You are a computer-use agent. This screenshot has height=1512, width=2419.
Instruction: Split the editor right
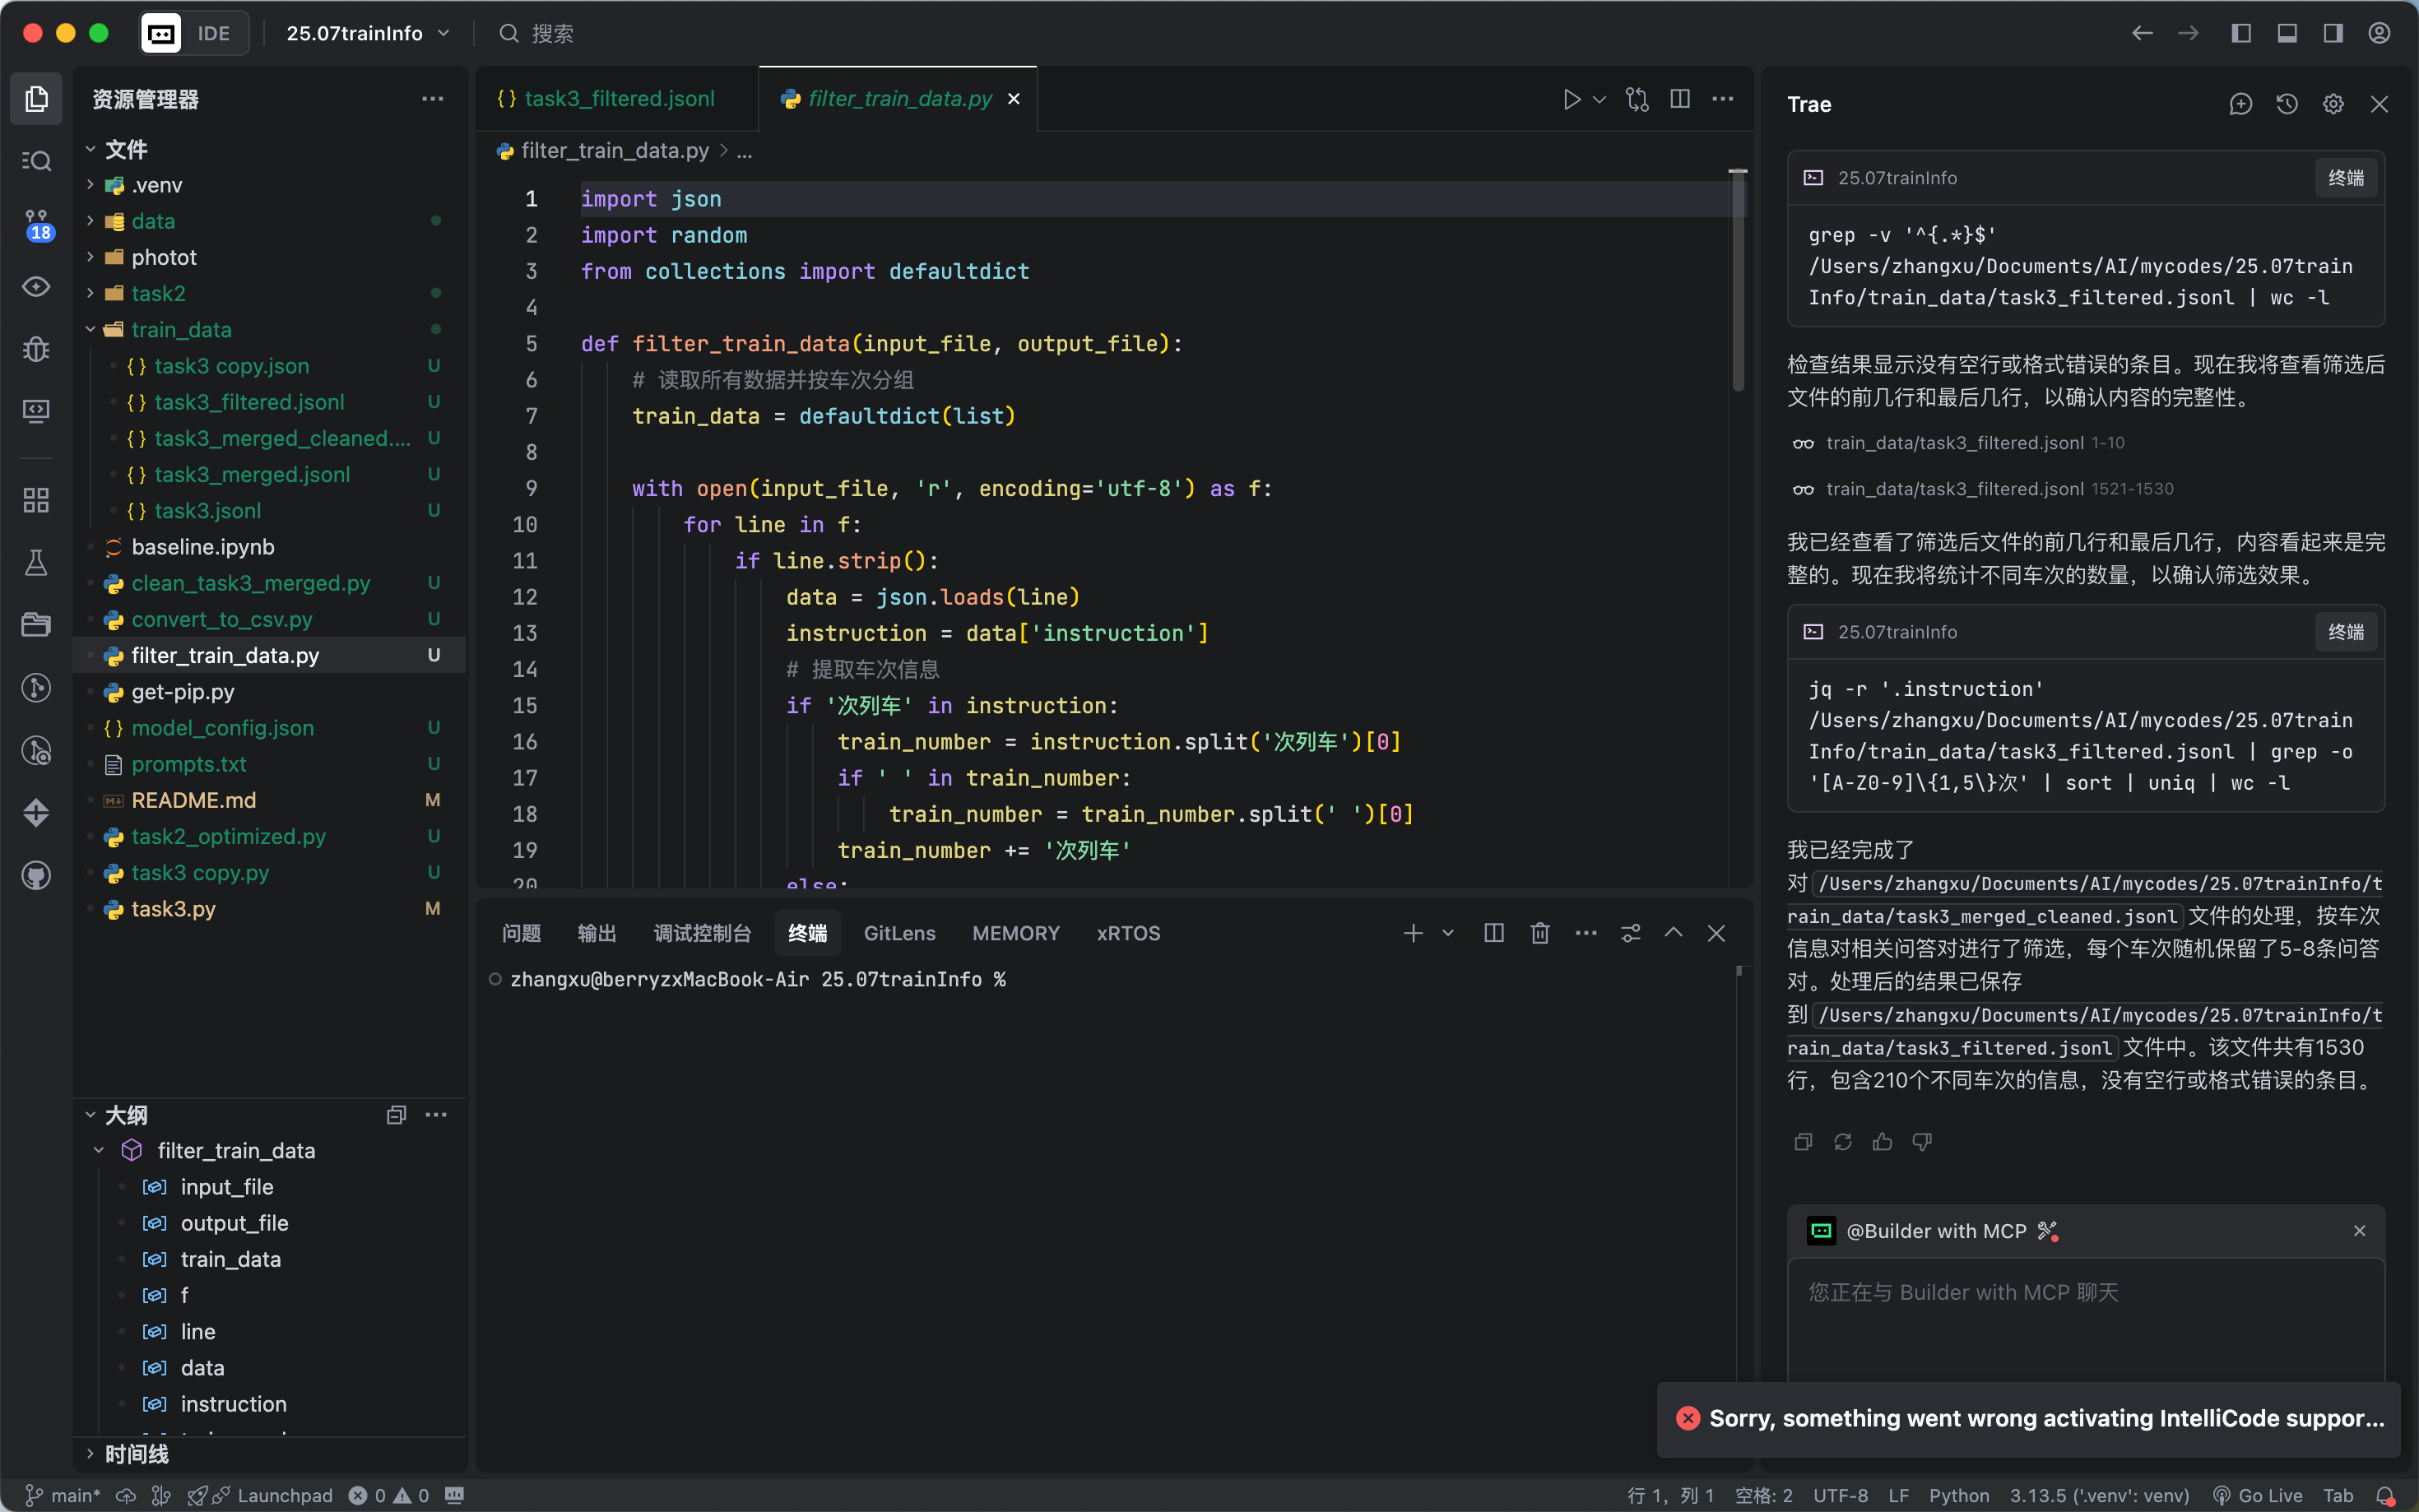coord(1680,99)
